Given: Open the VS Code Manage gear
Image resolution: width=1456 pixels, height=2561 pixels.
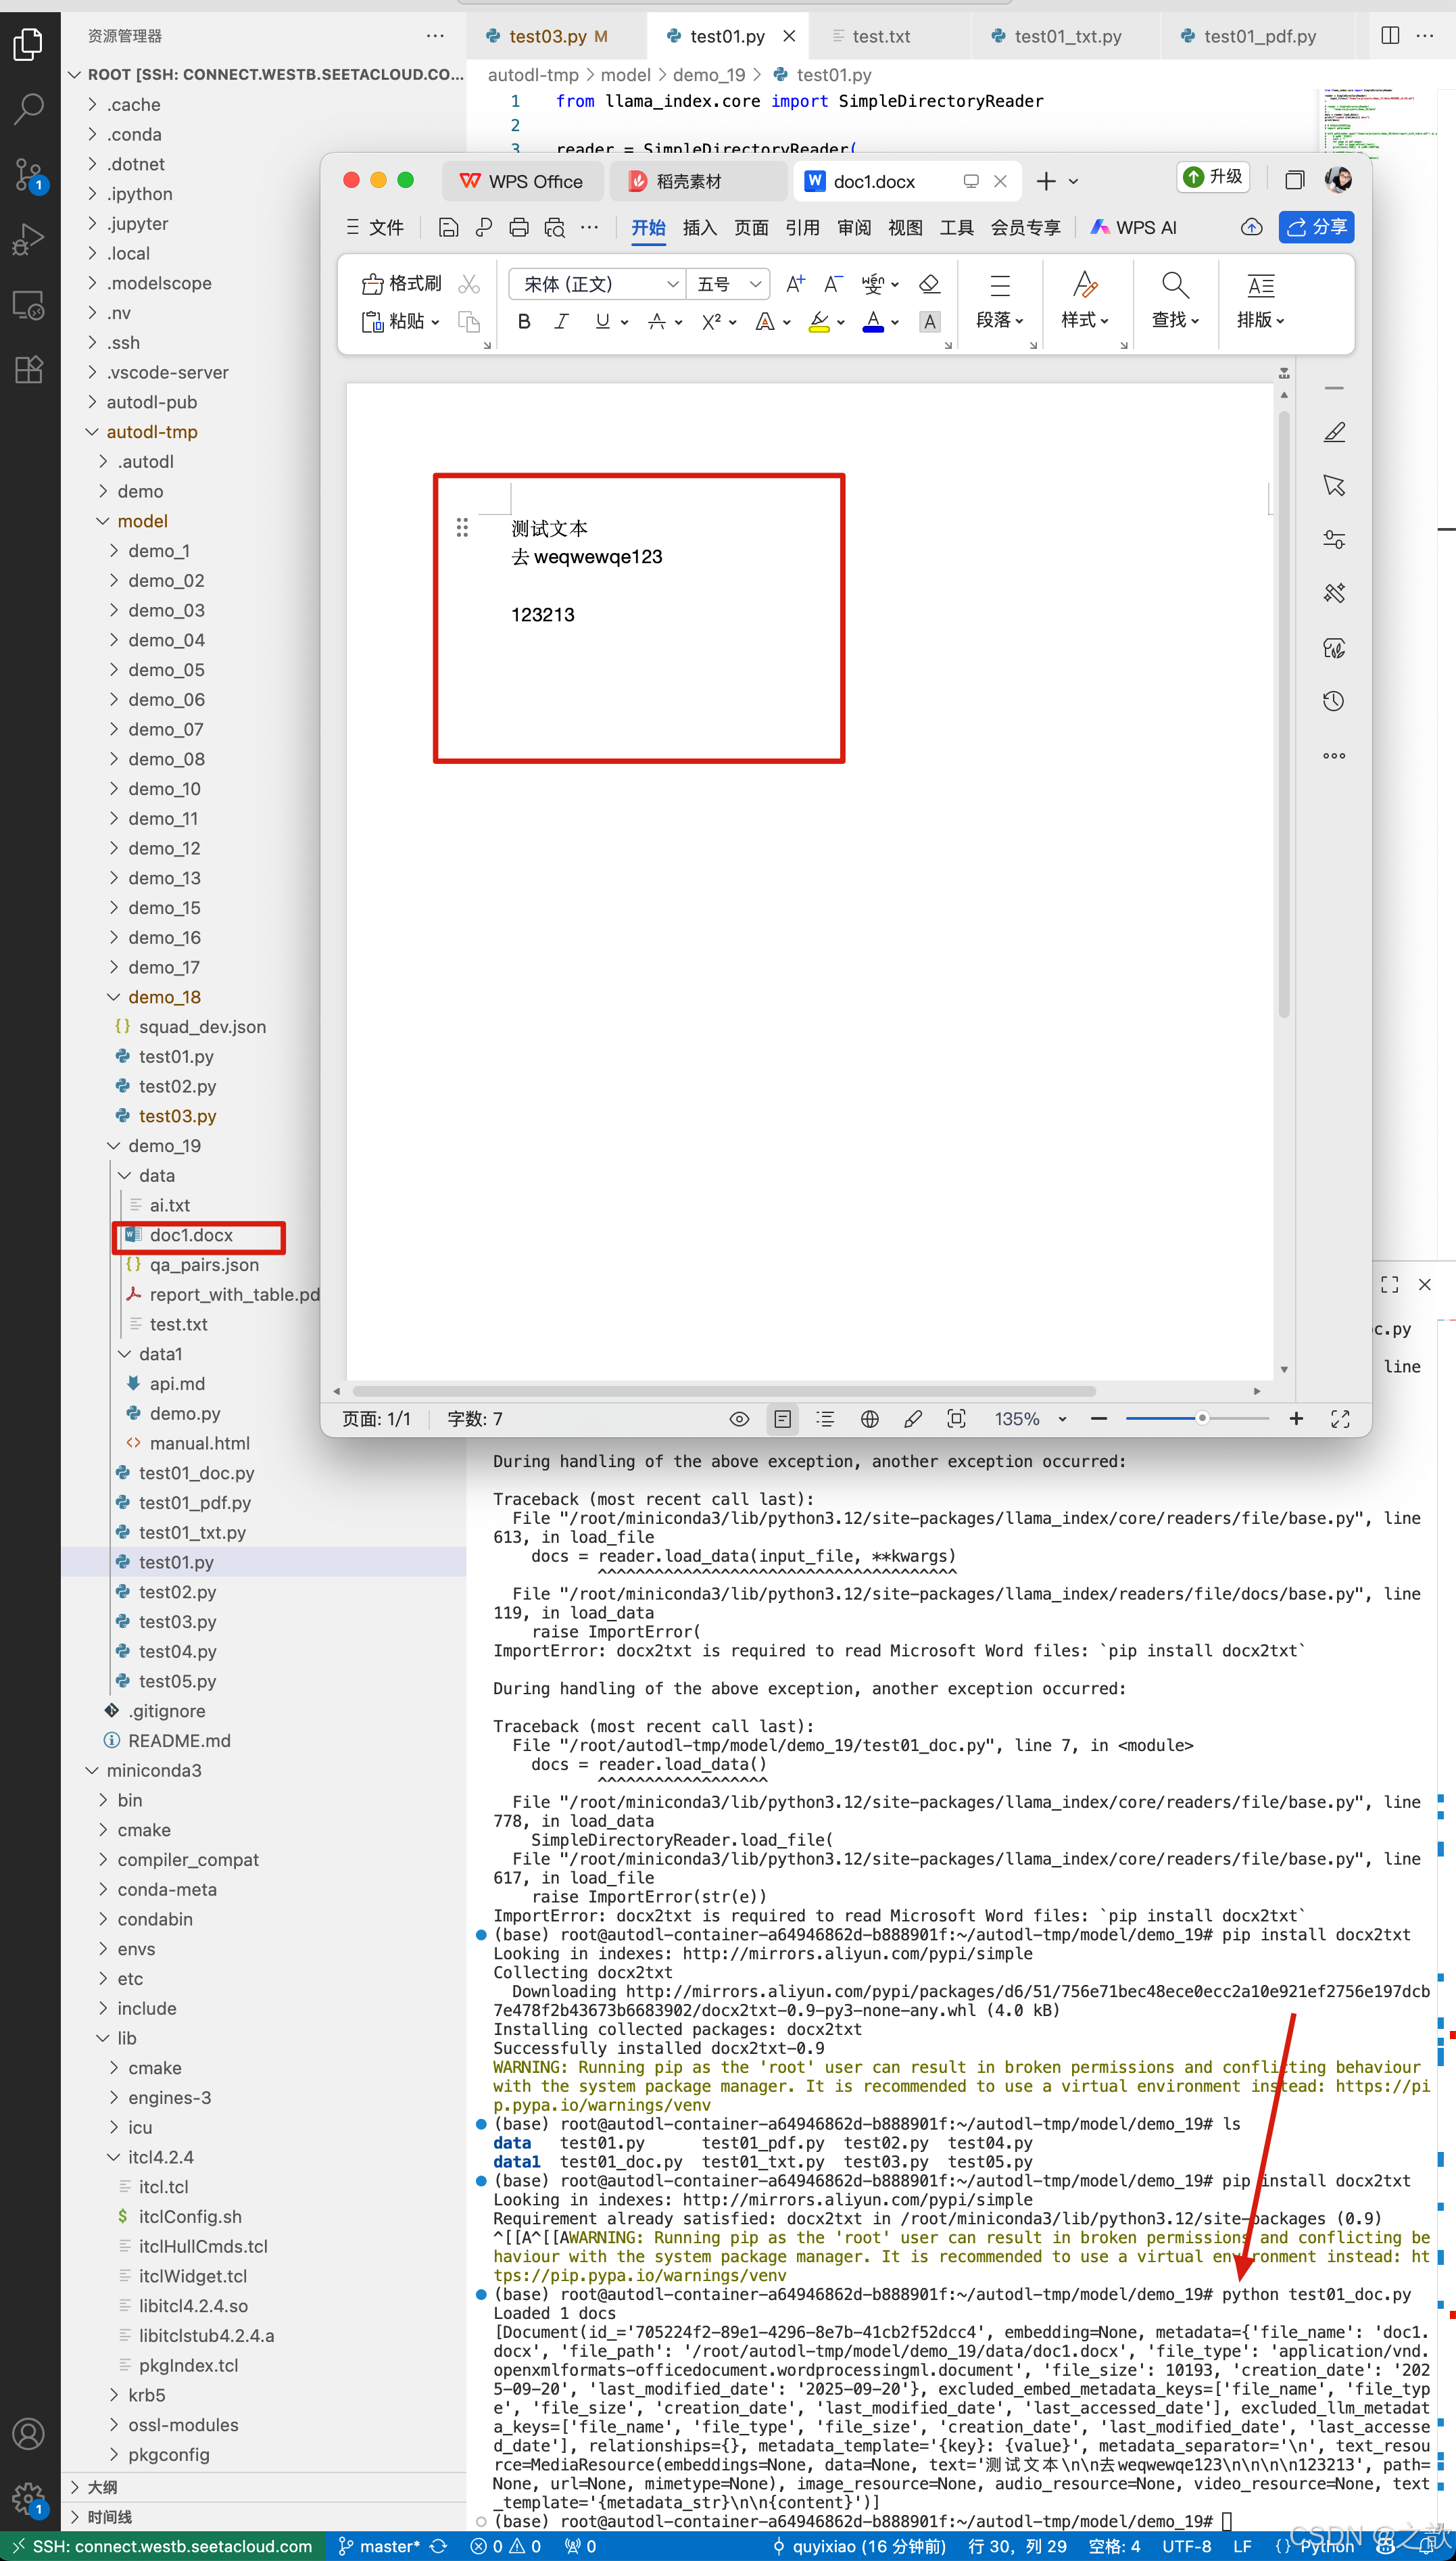Looking at the screenshot, I should (x=29, y=2498).
